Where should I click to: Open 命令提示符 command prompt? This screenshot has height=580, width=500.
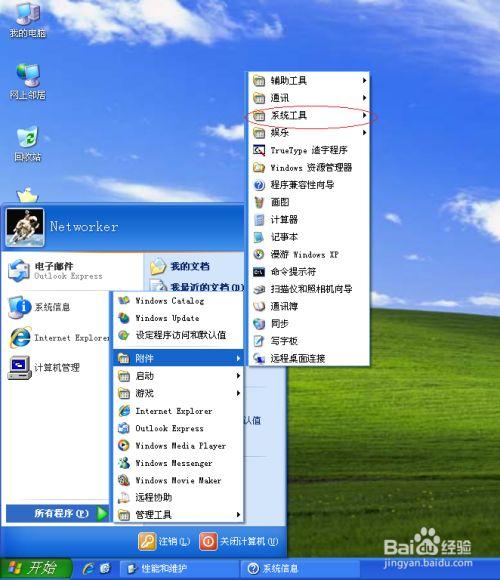point(309,272)
